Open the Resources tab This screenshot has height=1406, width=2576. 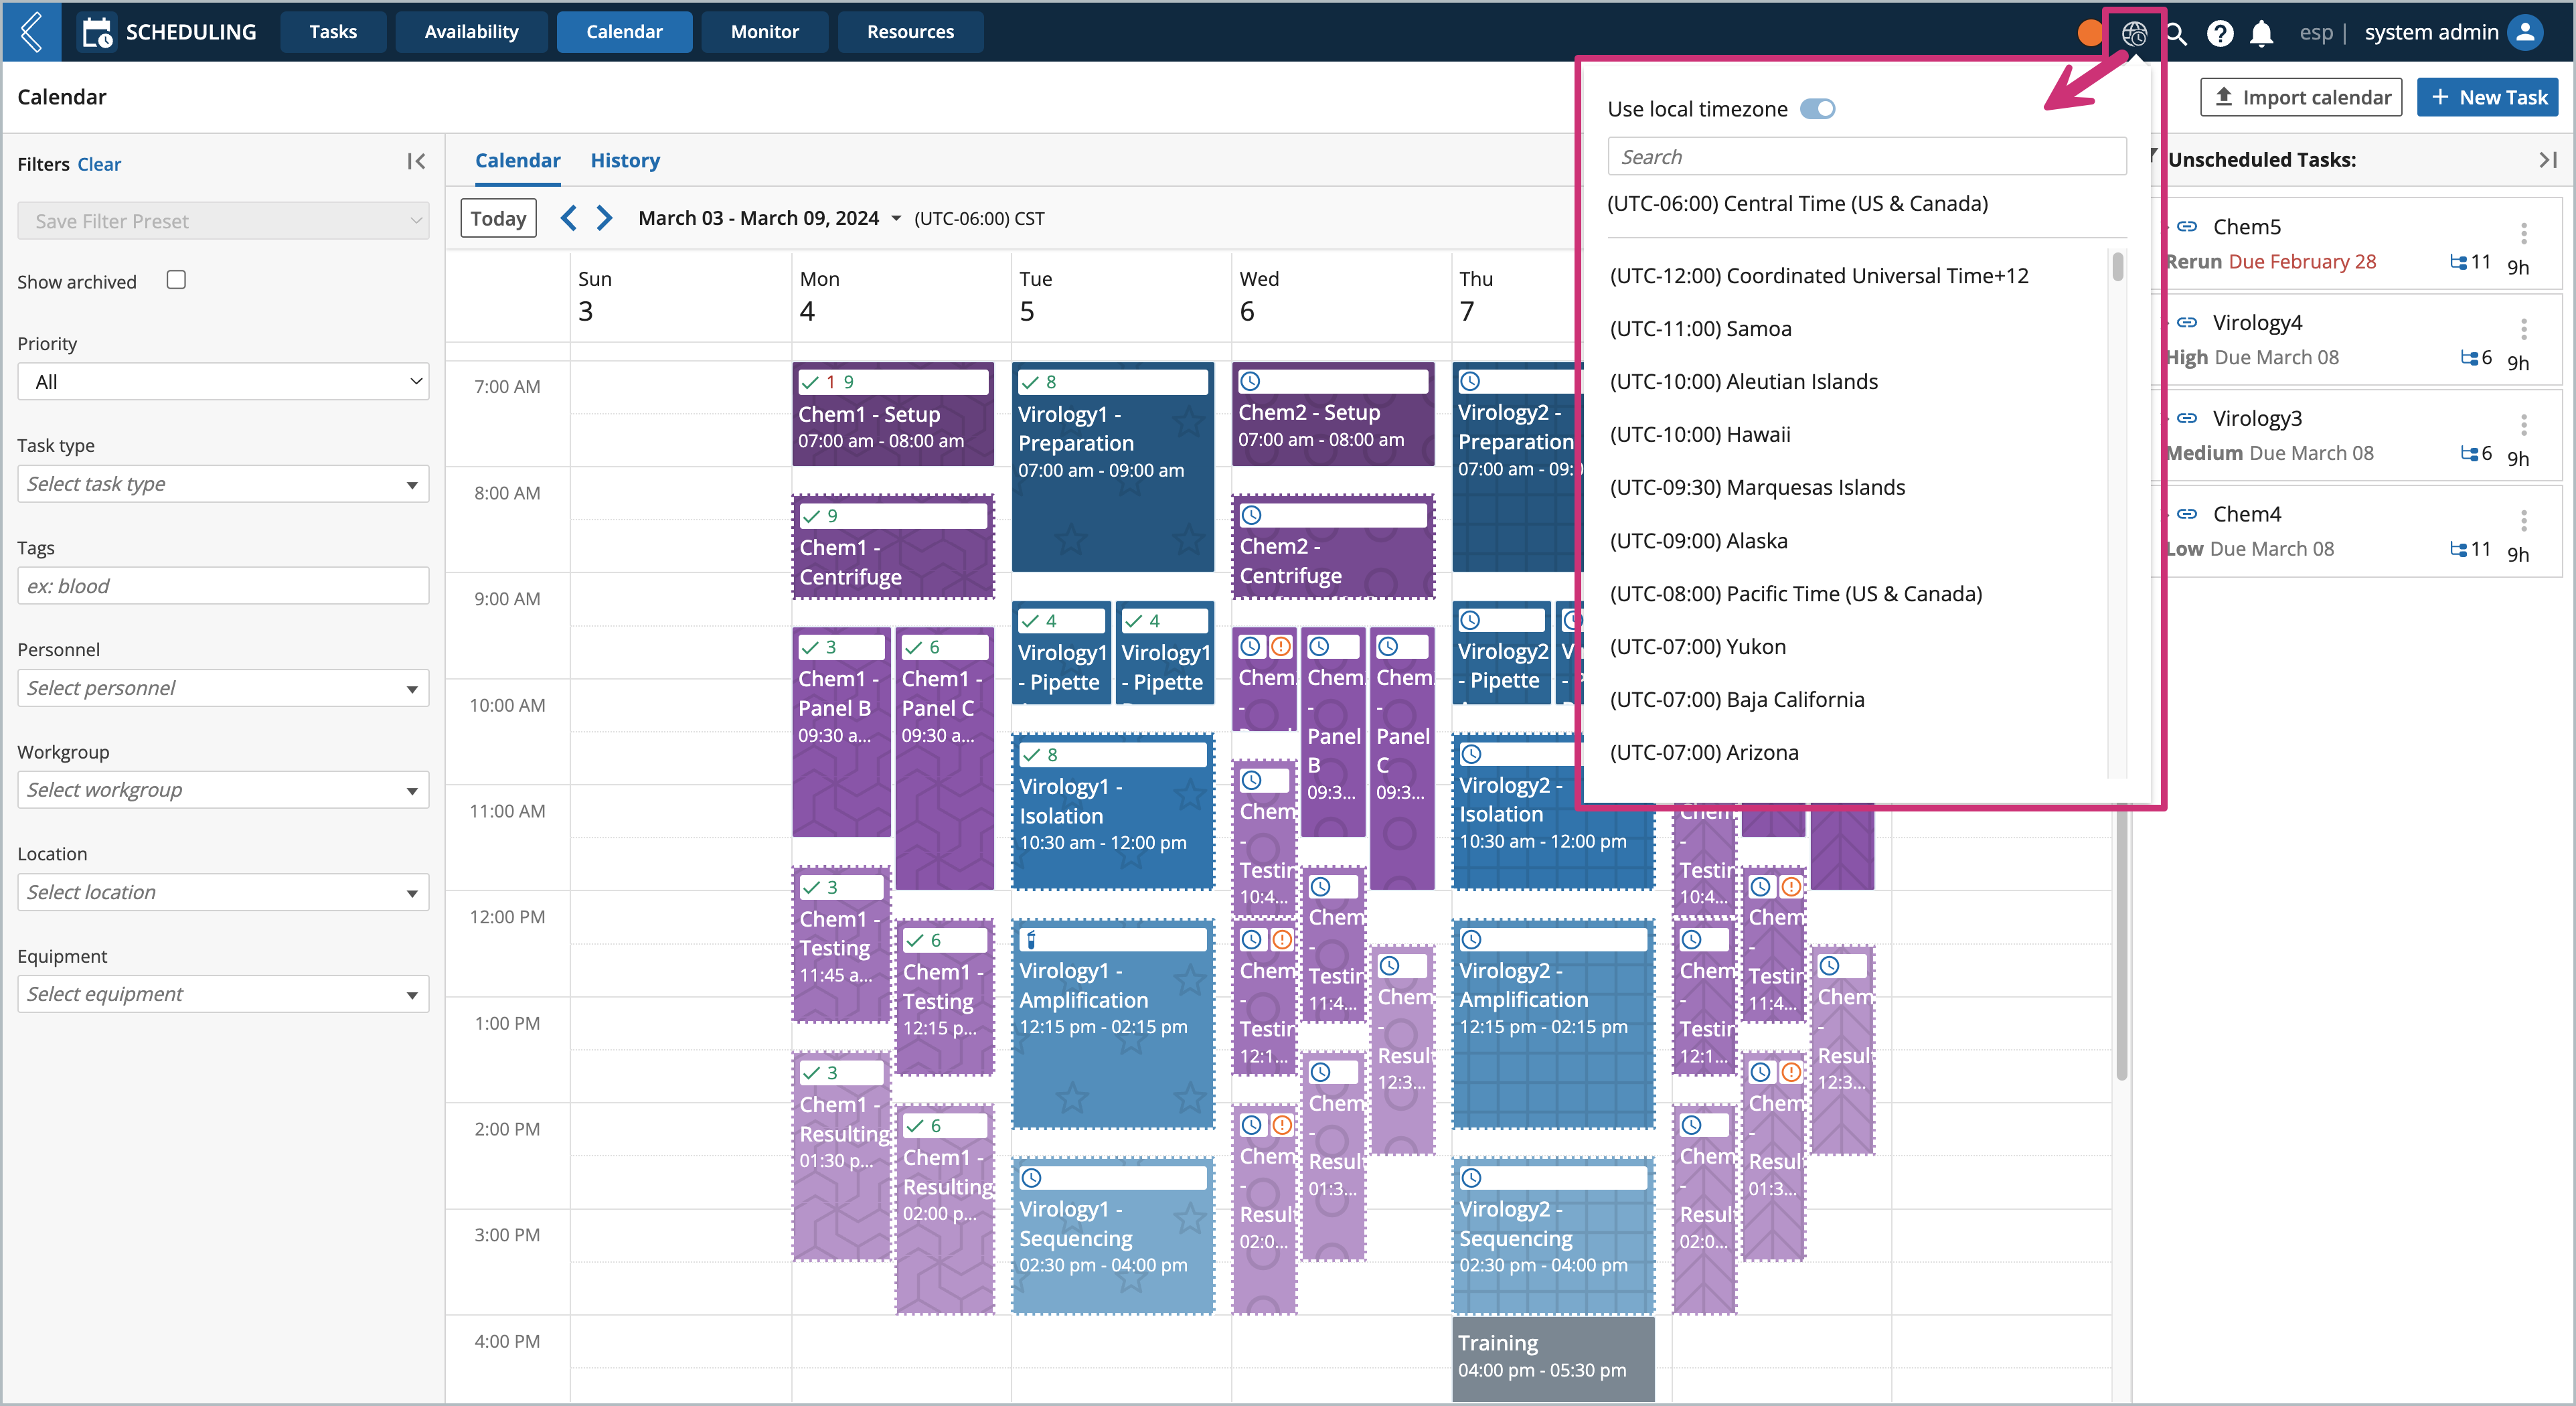pos(910,32)
